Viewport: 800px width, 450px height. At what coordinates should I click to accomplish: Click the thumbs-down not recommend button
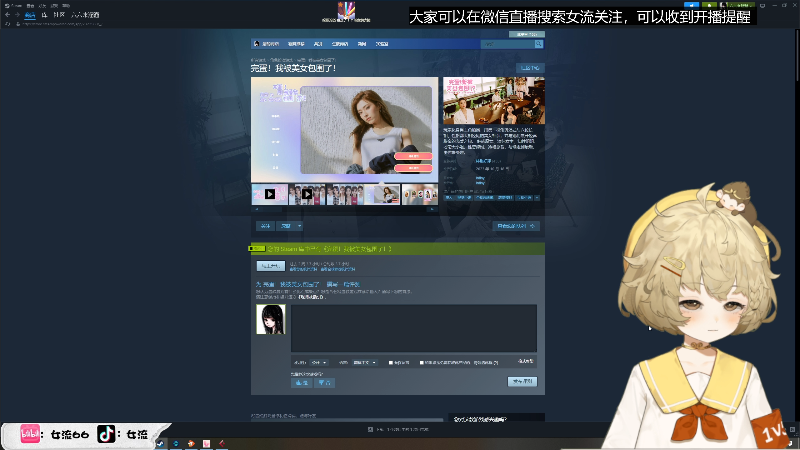point(324,383)
